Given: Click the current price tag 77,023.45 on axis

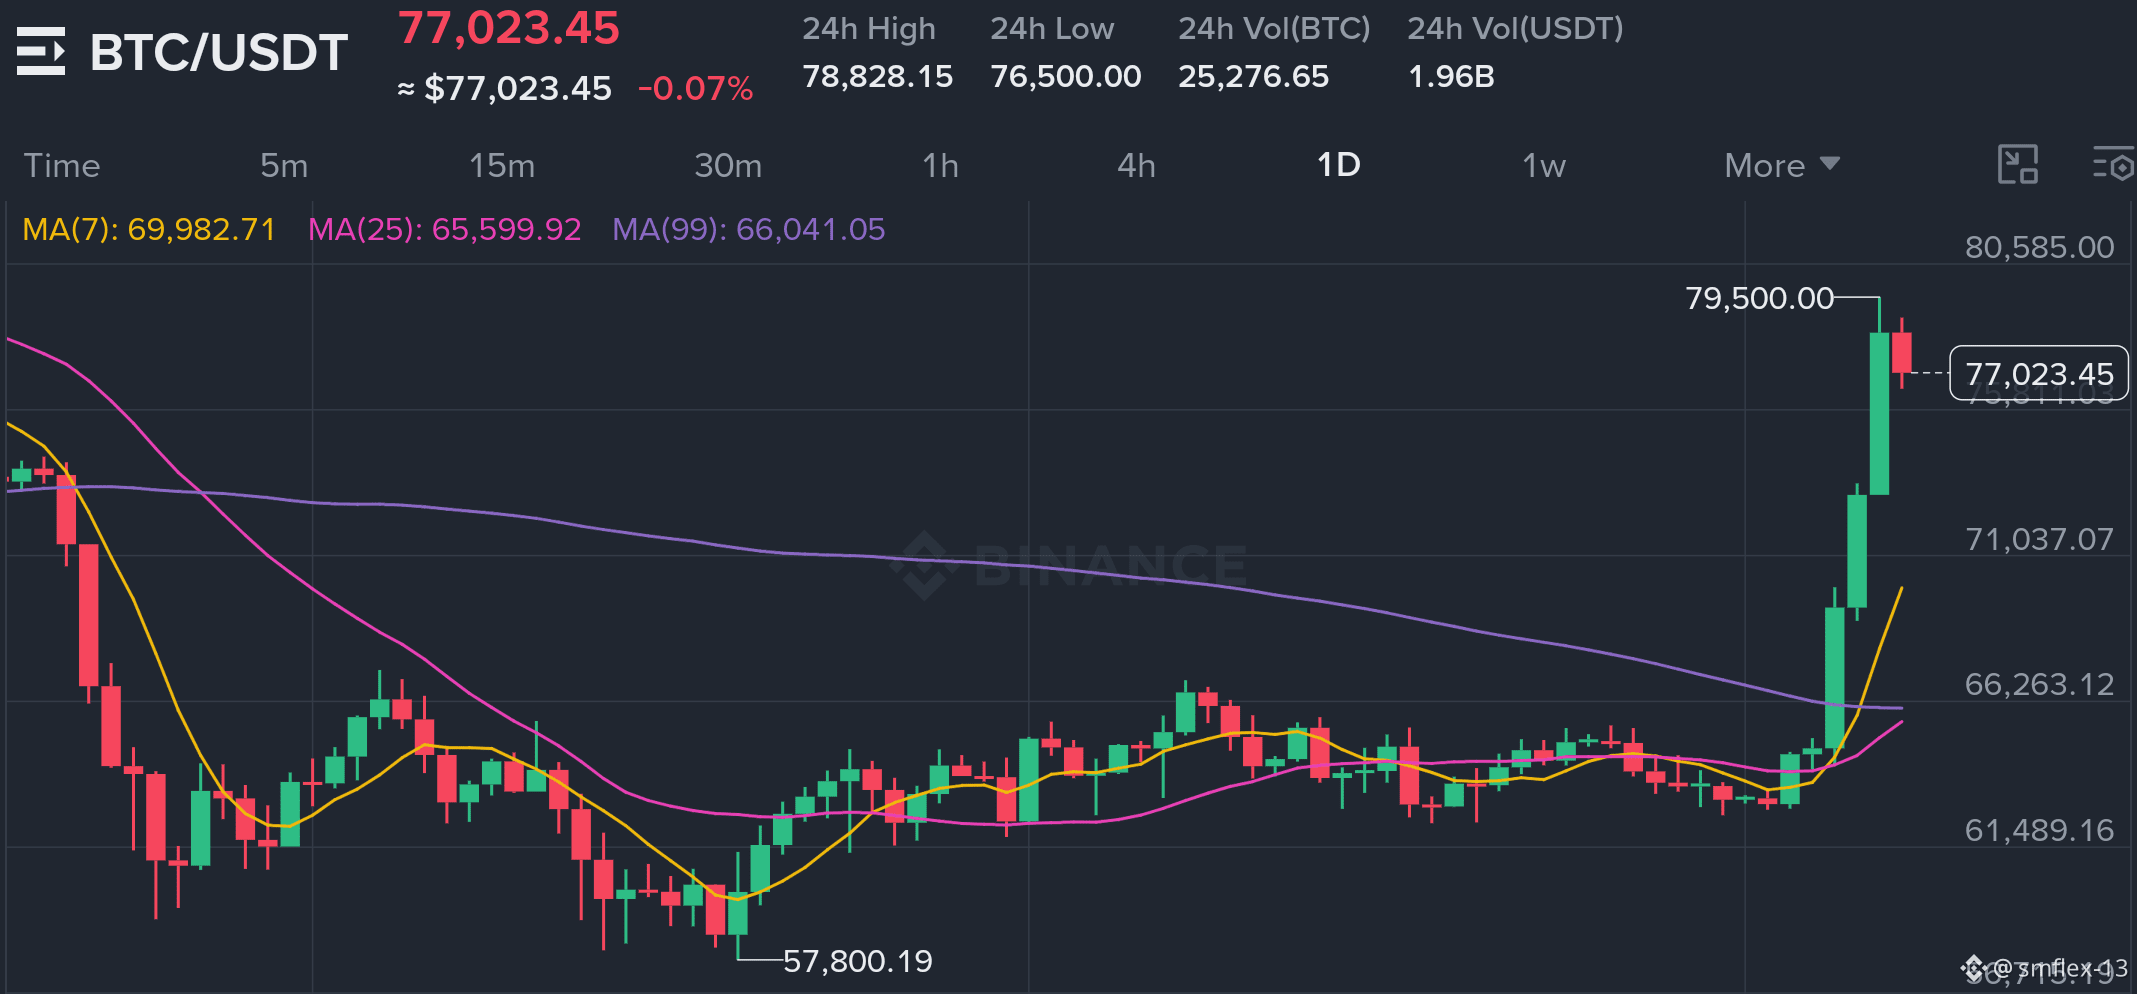Looking at the screenshot, I should pos(2039,374).
